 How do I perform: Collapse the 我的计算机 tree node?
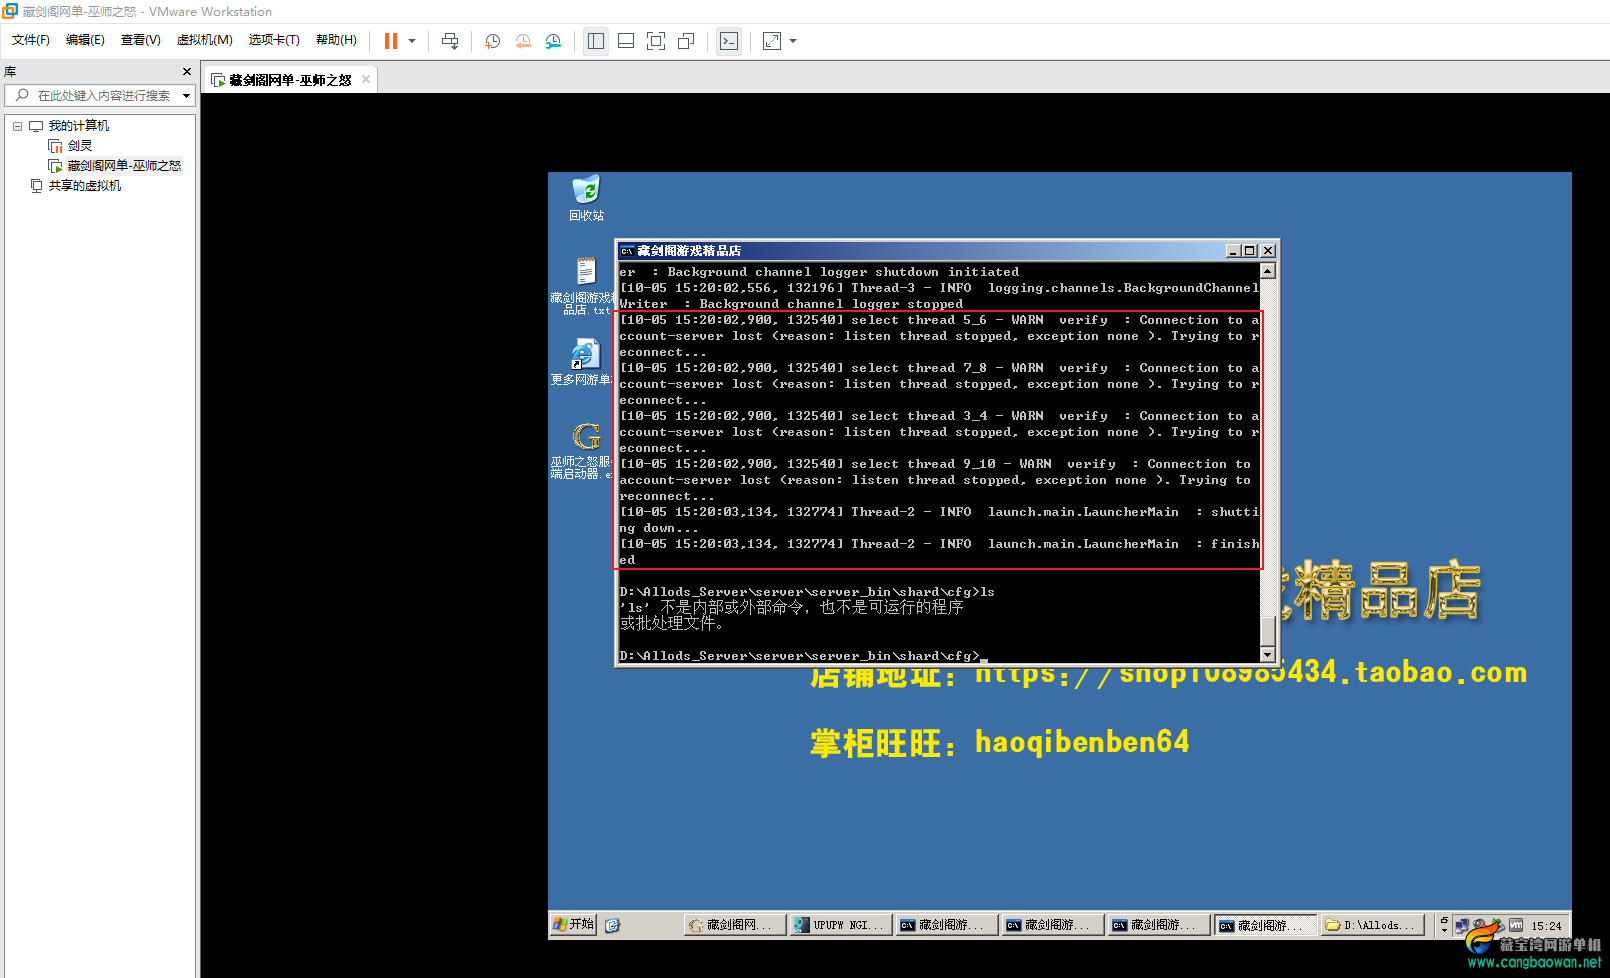17,126
